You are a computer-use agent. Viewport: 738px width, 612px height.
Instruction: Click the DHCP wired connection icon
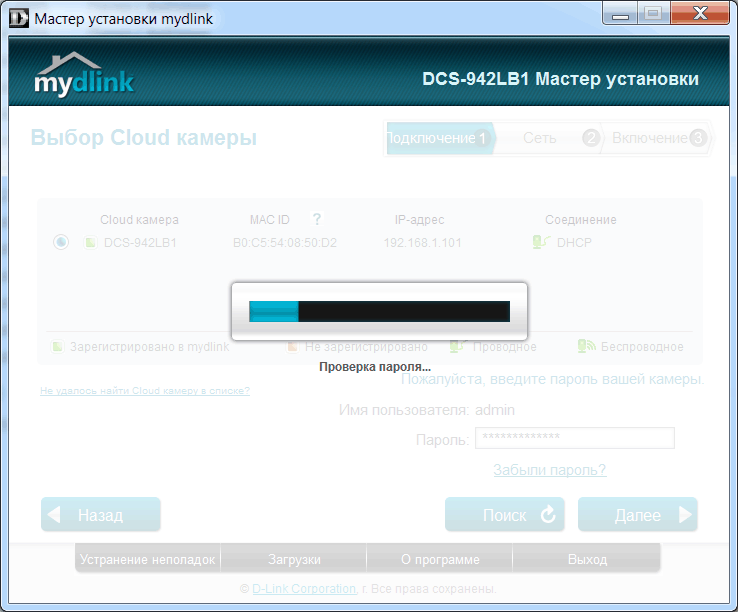point(541,242)
